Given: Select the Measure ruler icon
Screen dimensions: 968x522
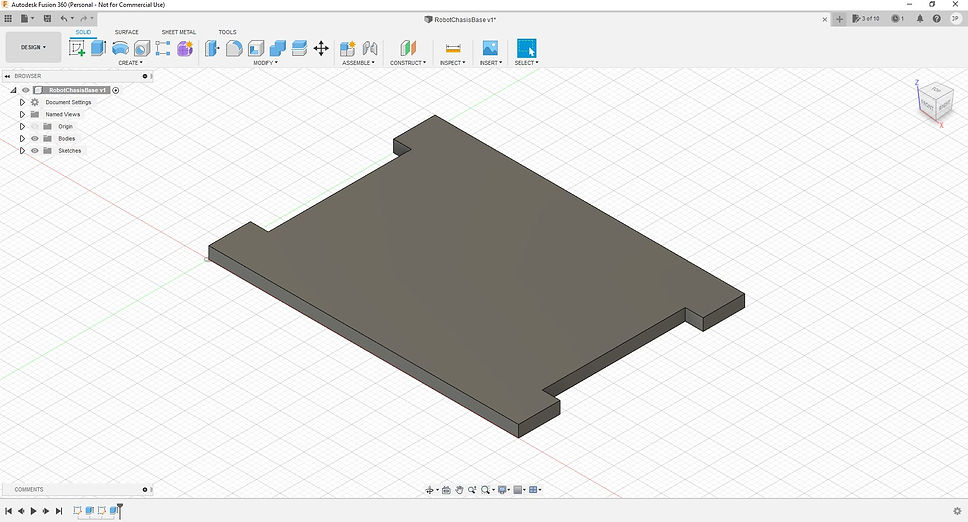Looking at the screenshot, I should coord(453,48).
